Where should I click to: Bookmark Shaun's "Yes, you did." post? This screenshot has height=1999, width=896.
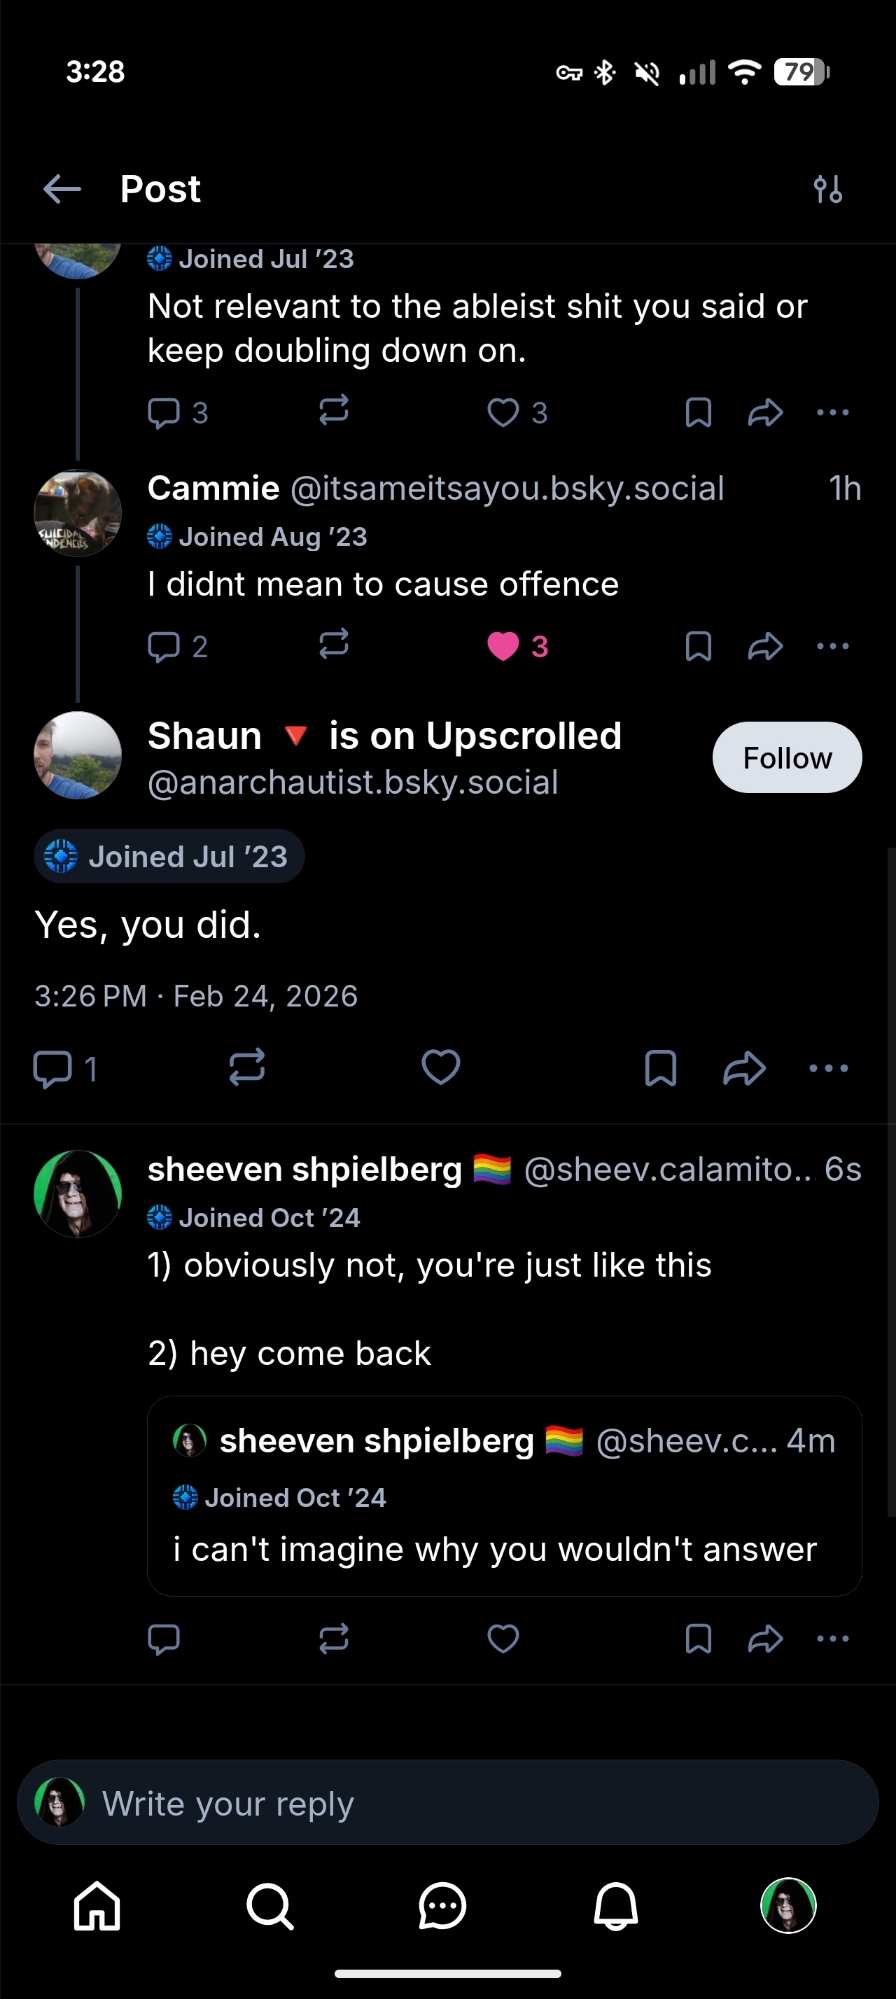click(661, 1068)
